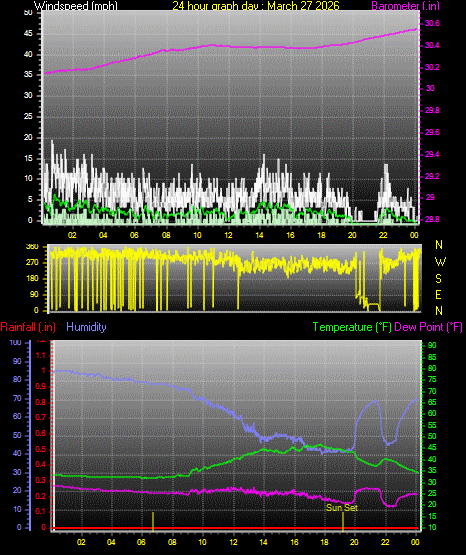Image resolution: width=466 pixels, height=555 pixels.
Task: Click the blue humidity "100" tick label
Action: click(15, 343)
